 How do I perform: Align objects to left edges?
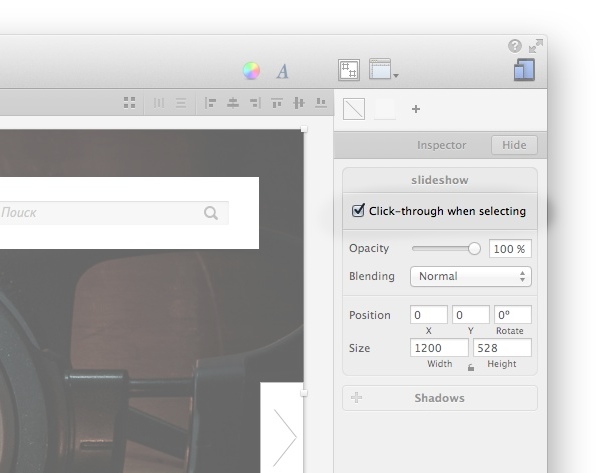click(210, 103)
